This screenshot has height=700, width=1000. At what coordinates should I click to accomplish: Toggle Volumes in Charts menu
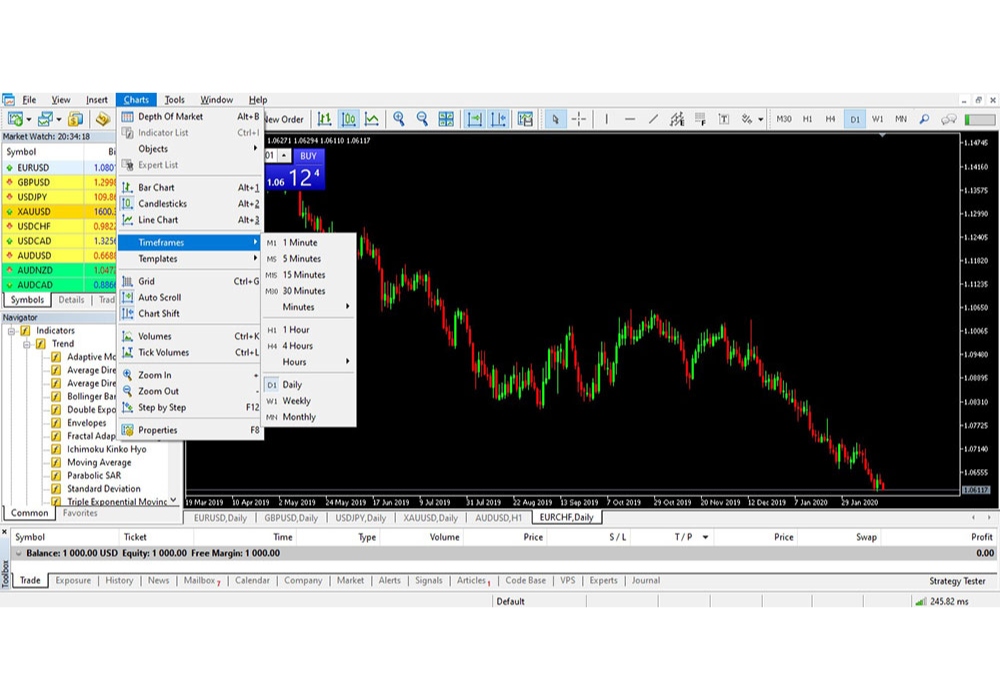(191, 336)
